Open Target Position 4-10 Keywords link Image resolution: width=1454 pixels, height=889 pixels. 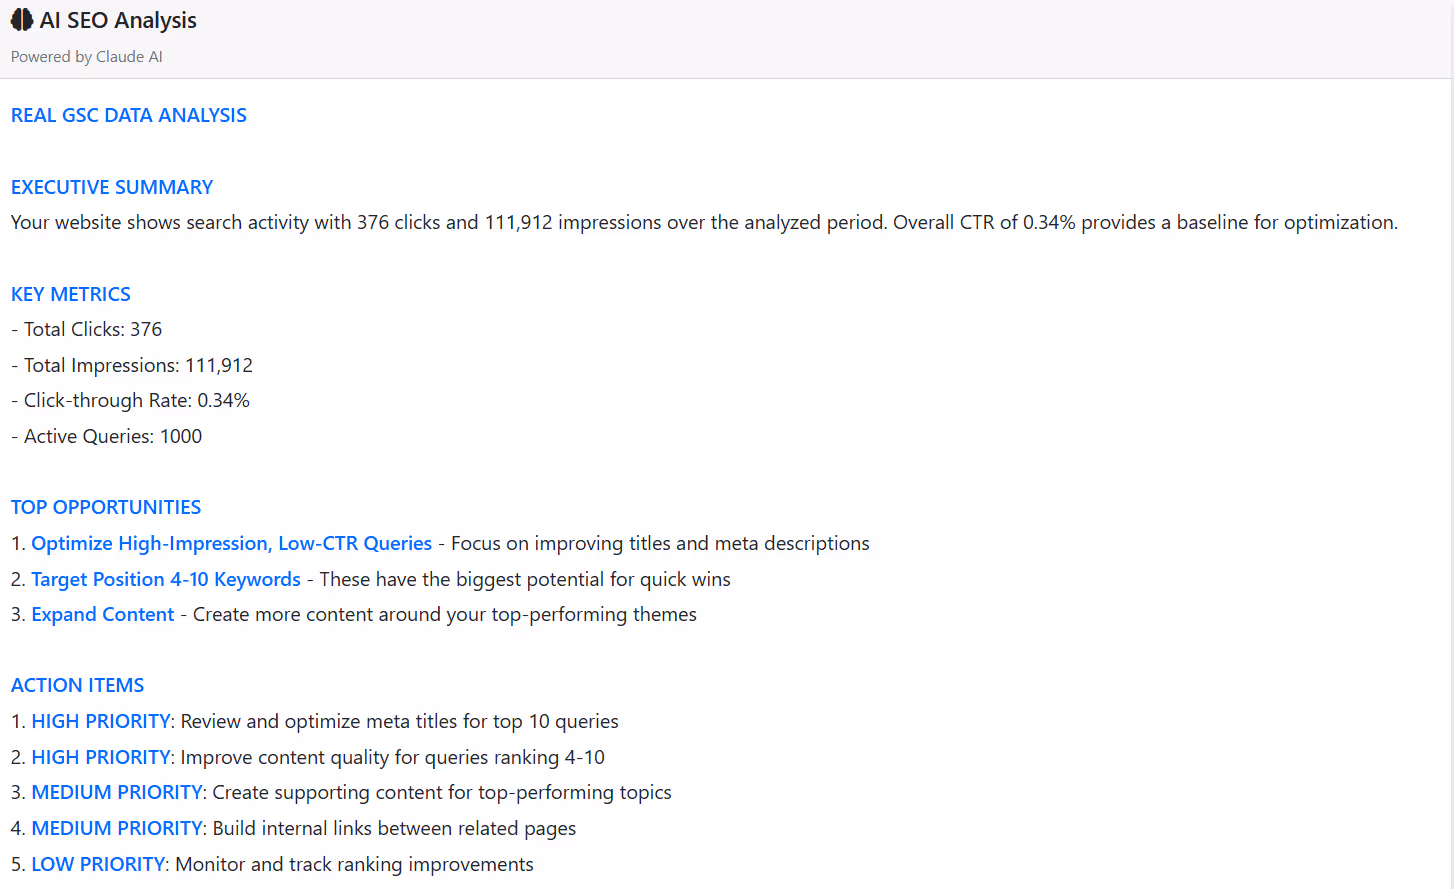165,579
